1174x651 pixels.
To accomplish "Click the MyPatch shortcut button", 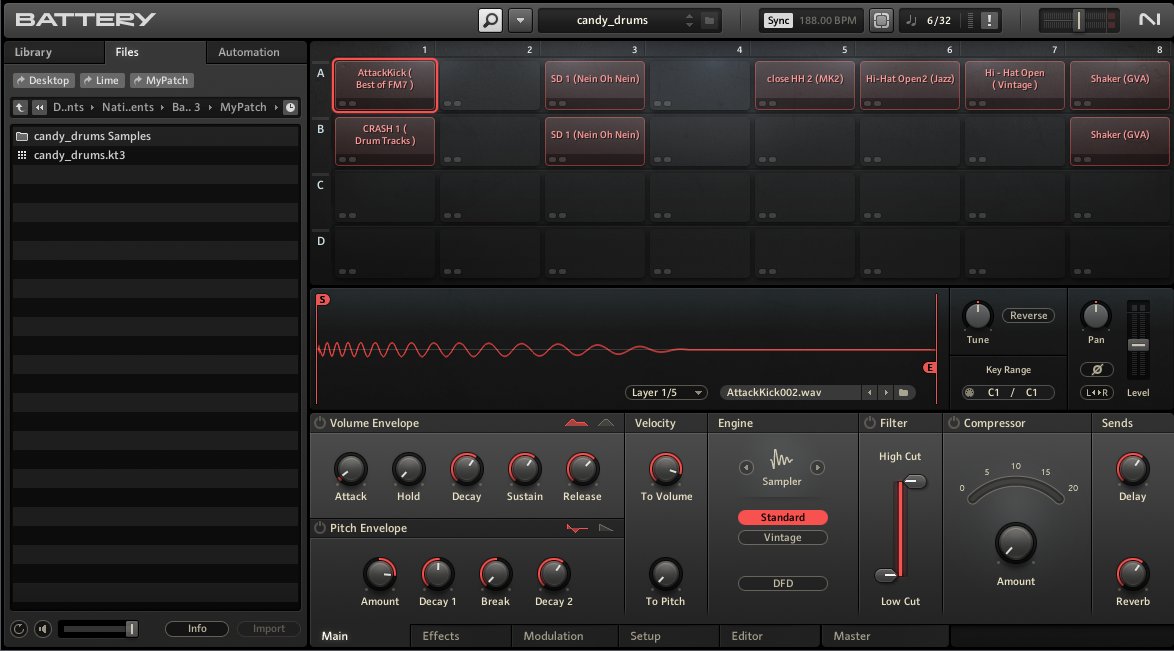I will (x=162, y=80).
